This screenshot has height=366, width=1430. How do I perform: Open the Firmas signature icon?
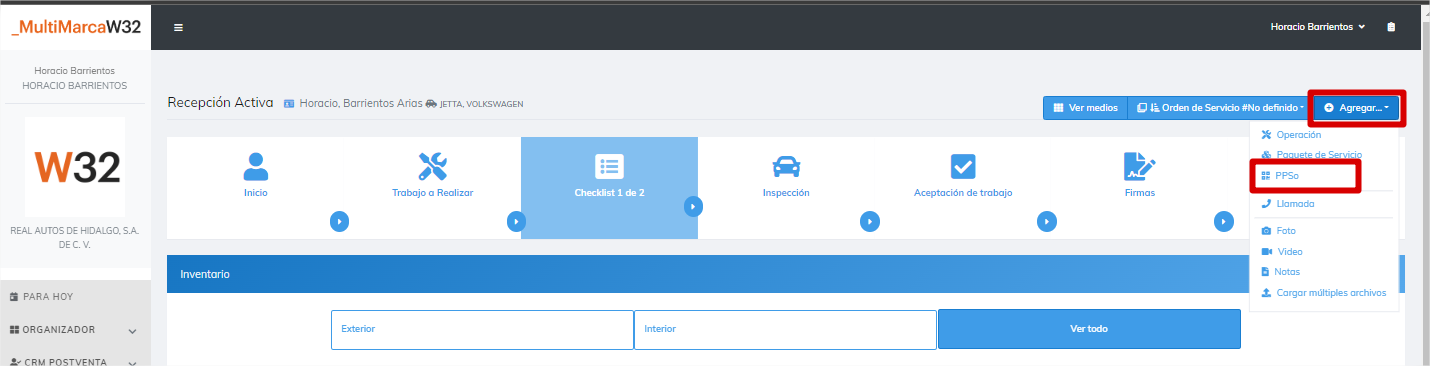(1139, 166)
